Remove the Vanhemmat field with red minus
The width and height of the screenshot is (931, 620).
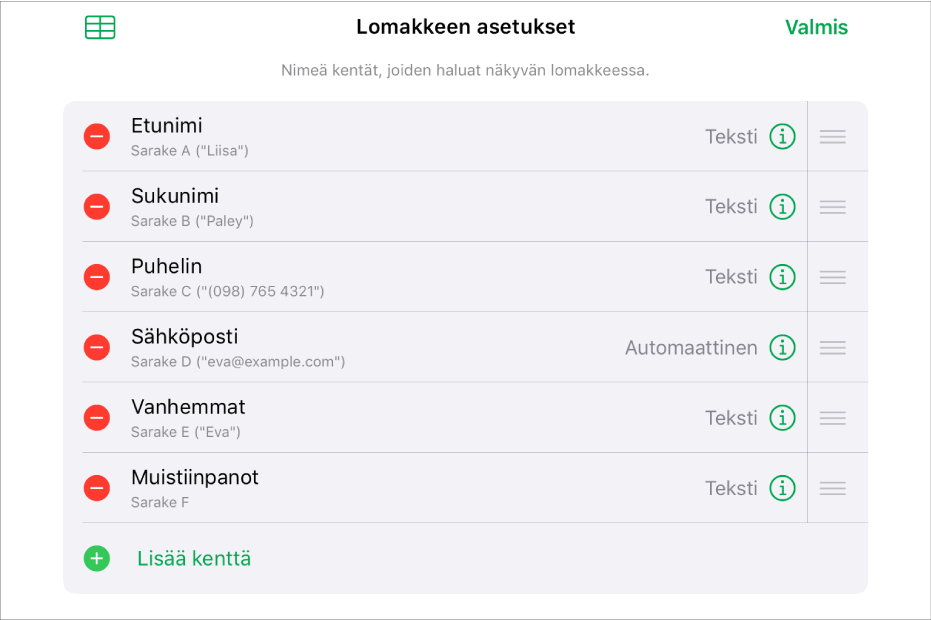click(96, 418)
